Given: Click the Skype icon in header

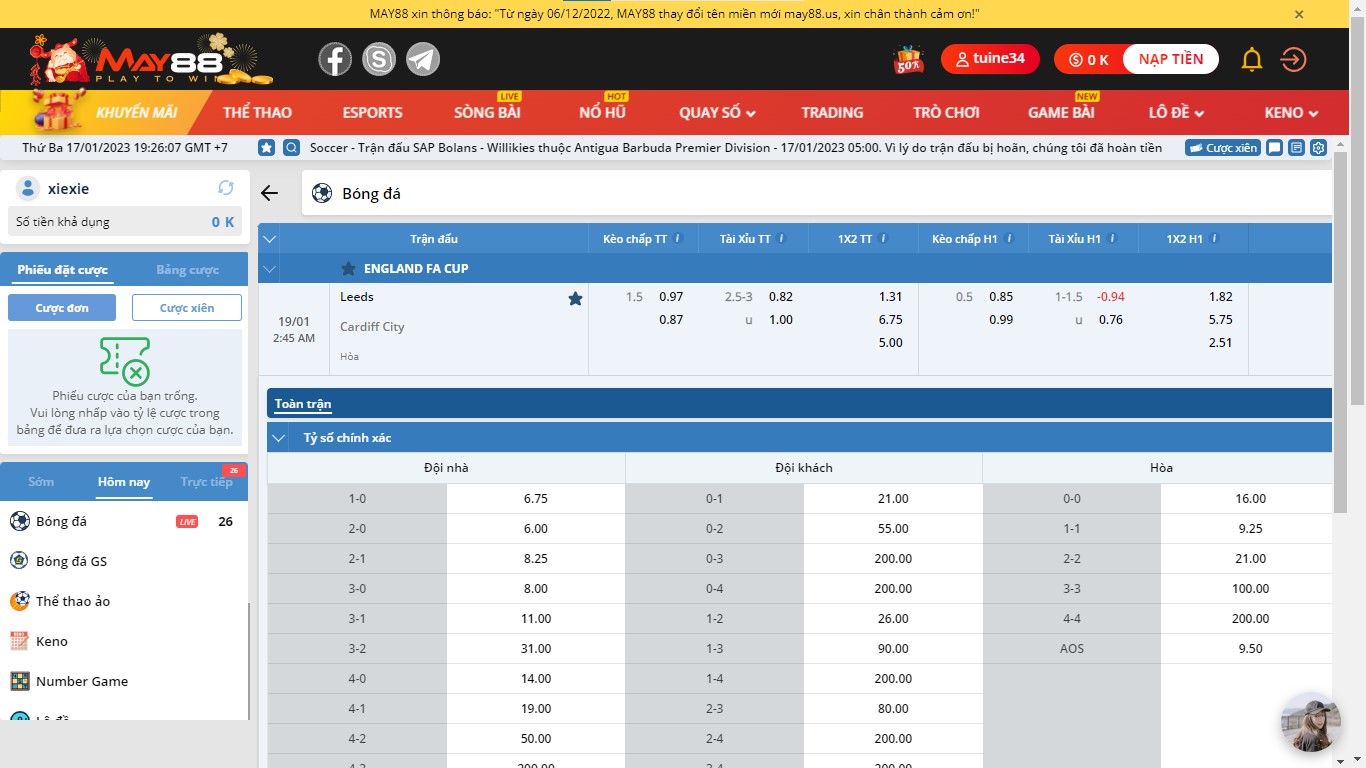Looking at the screenshot, I should click(x=379, y=60).
